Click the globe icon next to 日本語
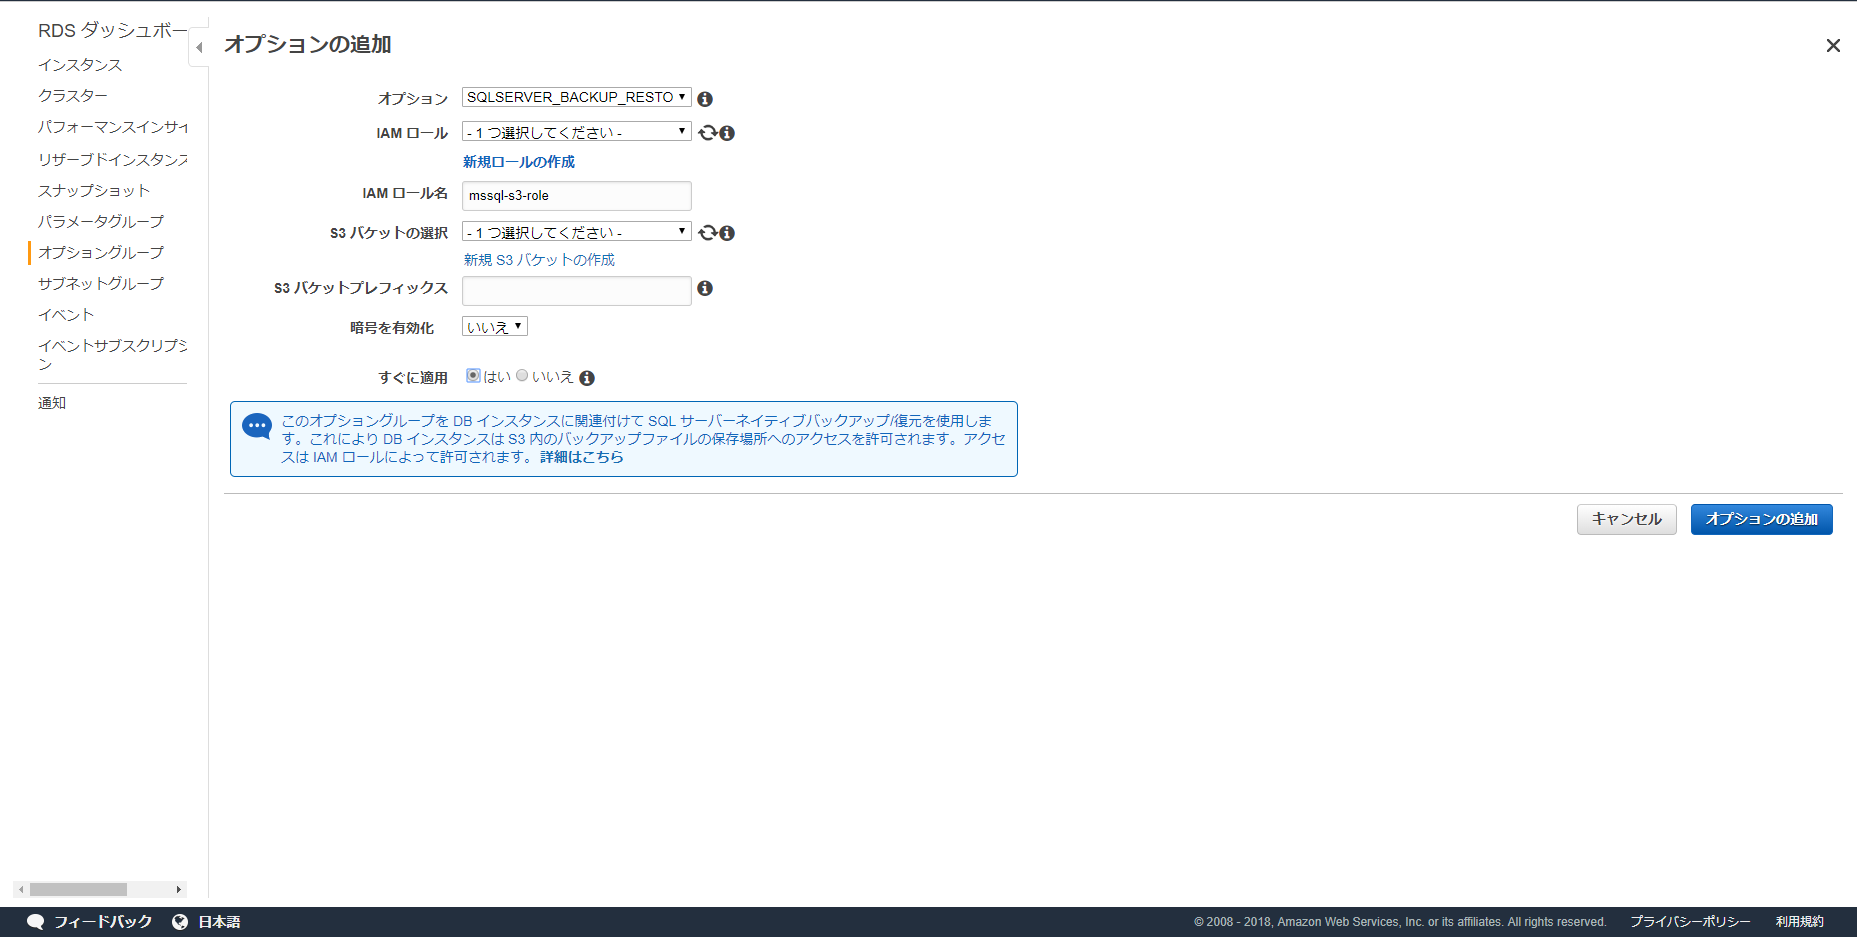The image size is (1857, 937). [x=181, y=921]
